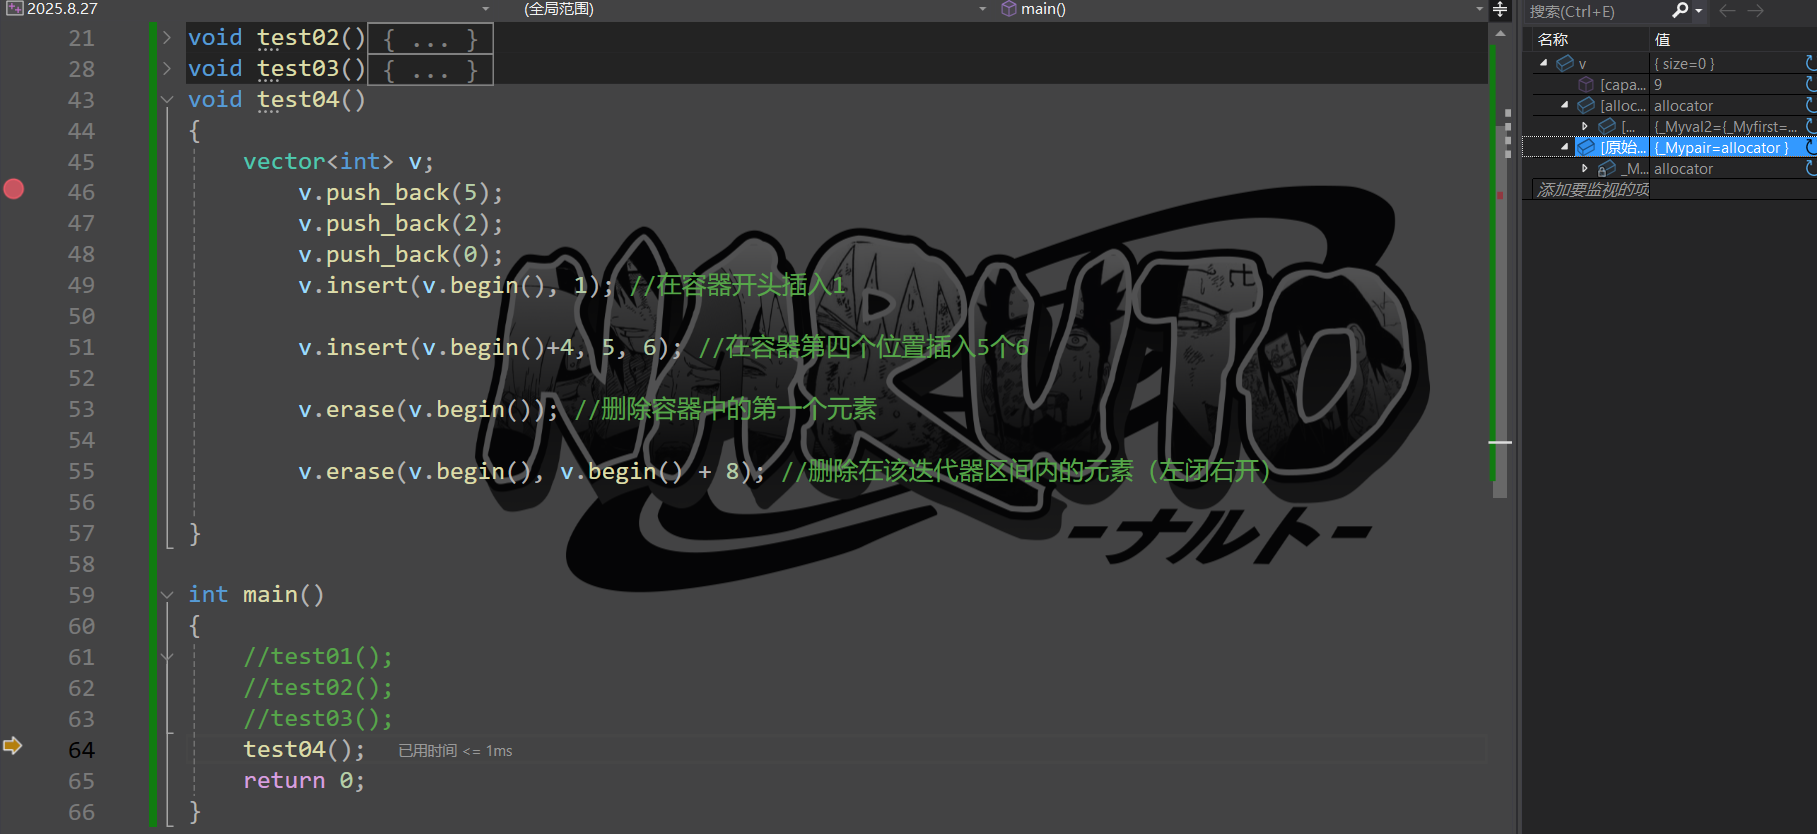1817x834 pixels.
Task: Focus the watch search box (Ctrl+E)
Action: (x=1596, y=11)
